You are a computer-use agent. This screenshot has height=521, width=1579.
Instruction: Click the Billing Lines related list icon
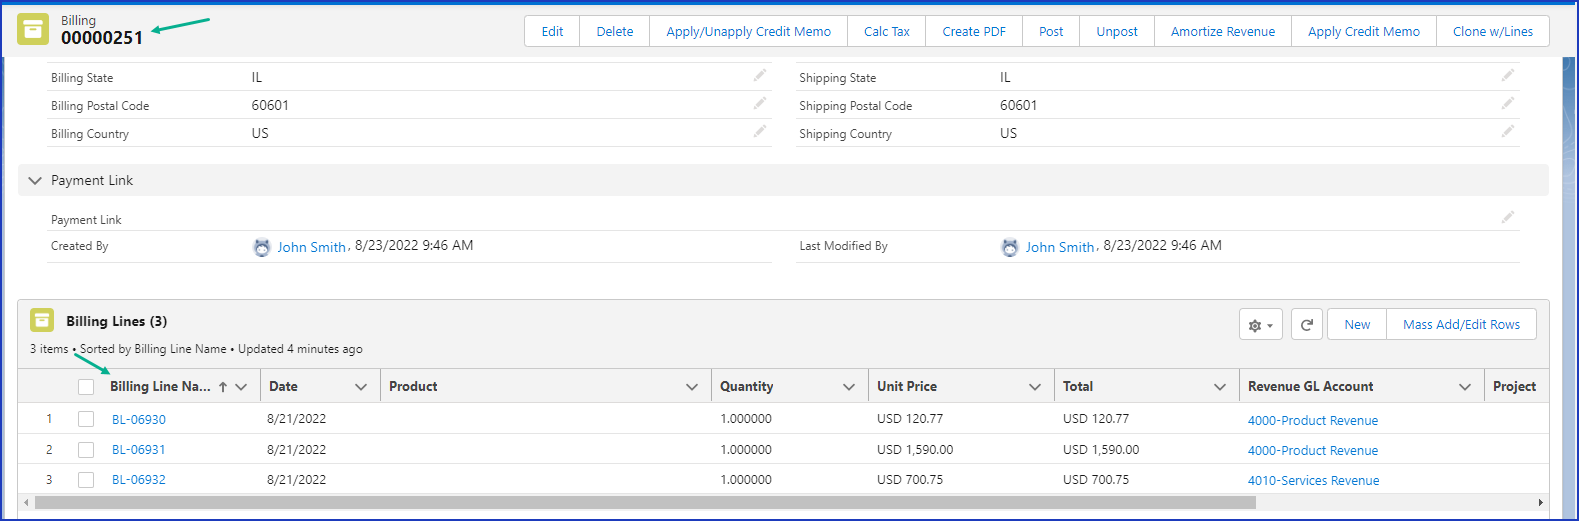(42, 320)
